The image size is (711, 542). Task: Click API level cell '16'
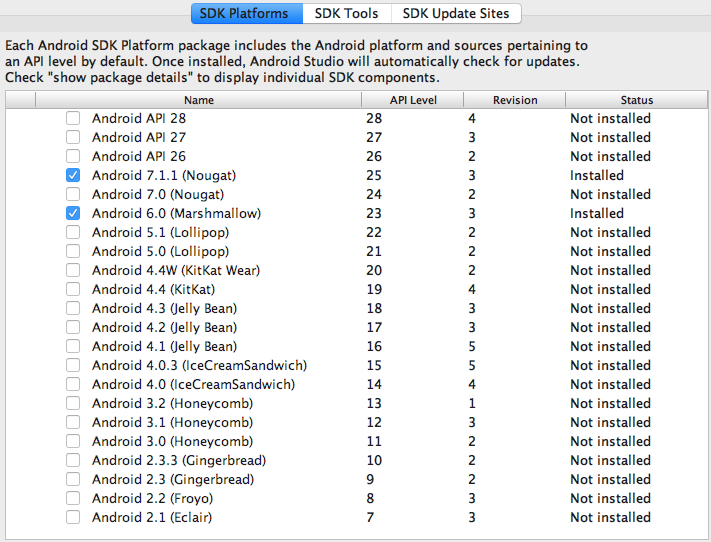[x=374, y=347]
